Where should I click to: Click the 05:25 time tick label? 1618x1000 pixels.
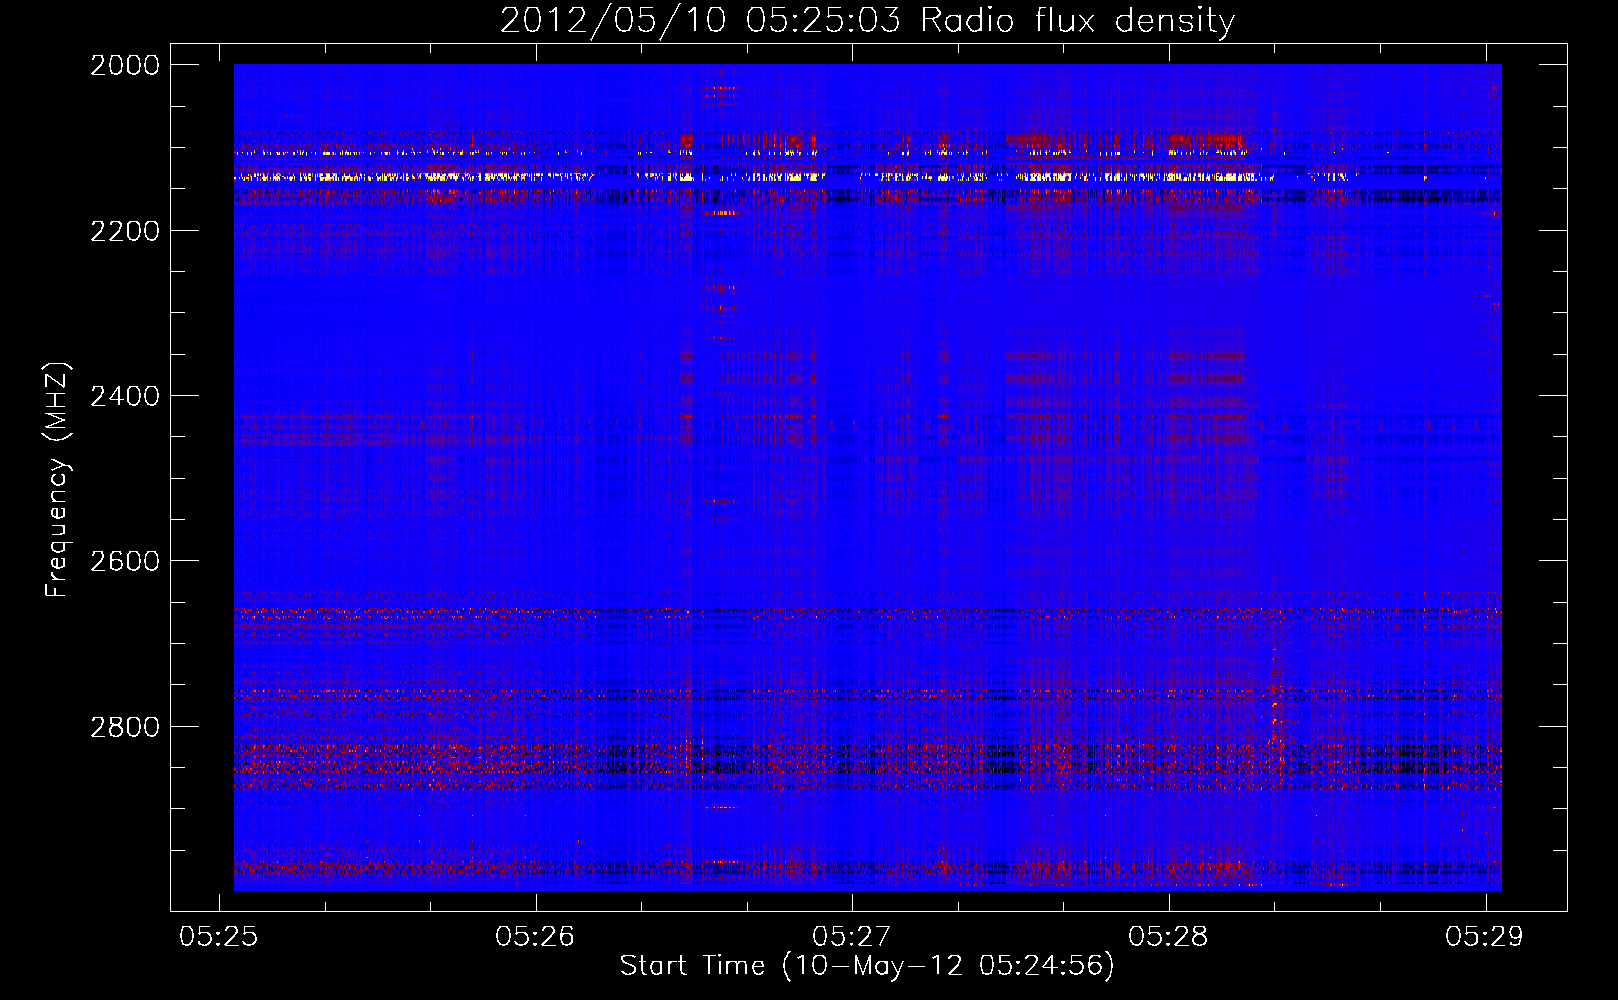pyautogui.click(x=218, y=936)
